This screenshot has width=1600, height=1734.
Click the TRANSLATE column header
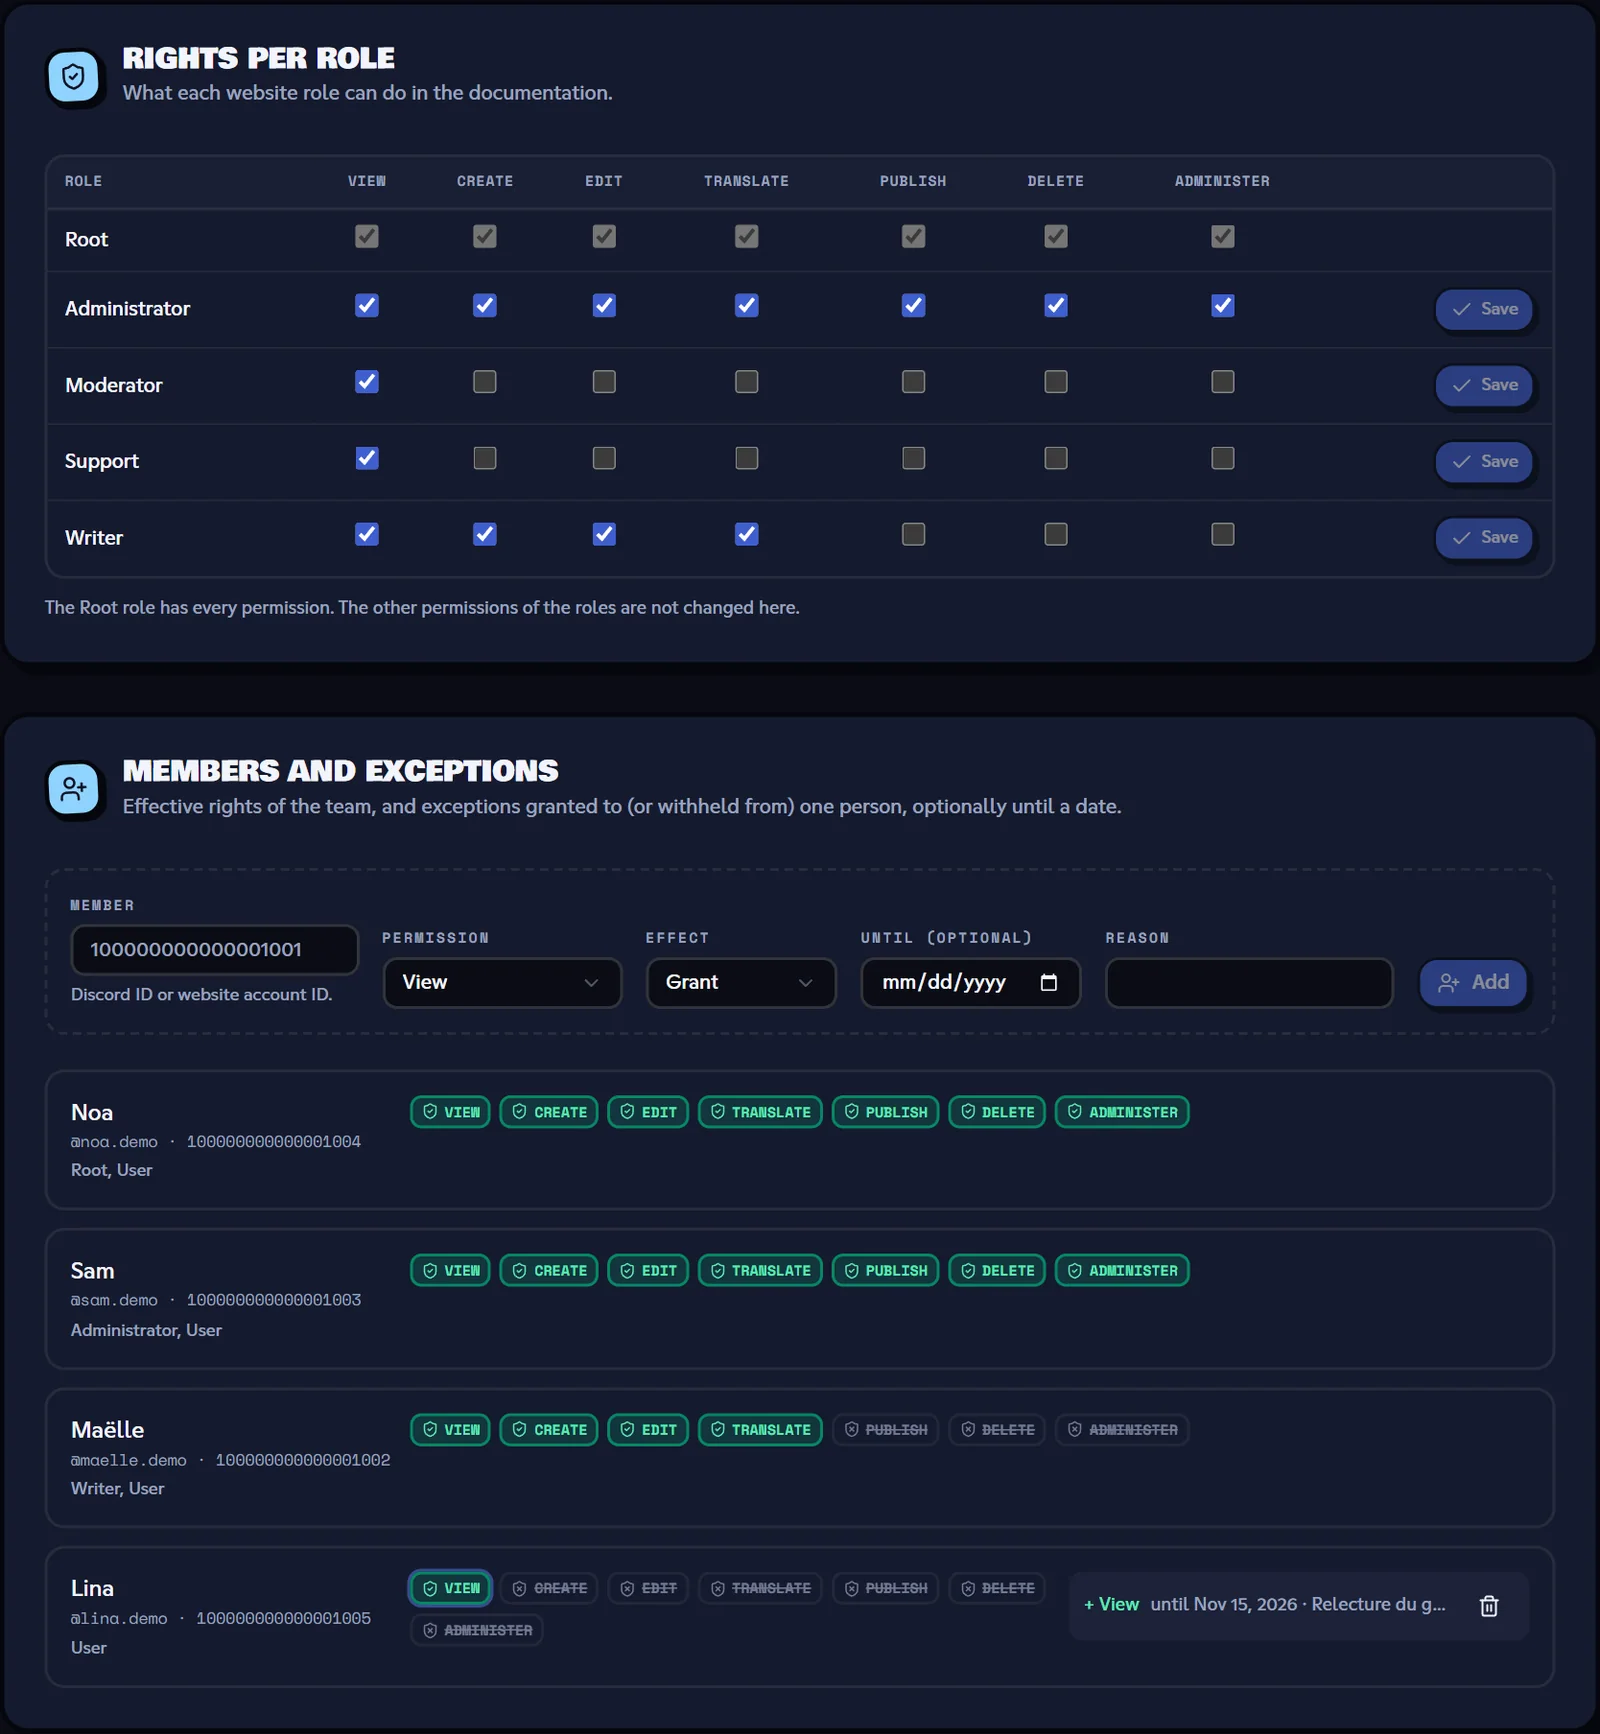746,181
